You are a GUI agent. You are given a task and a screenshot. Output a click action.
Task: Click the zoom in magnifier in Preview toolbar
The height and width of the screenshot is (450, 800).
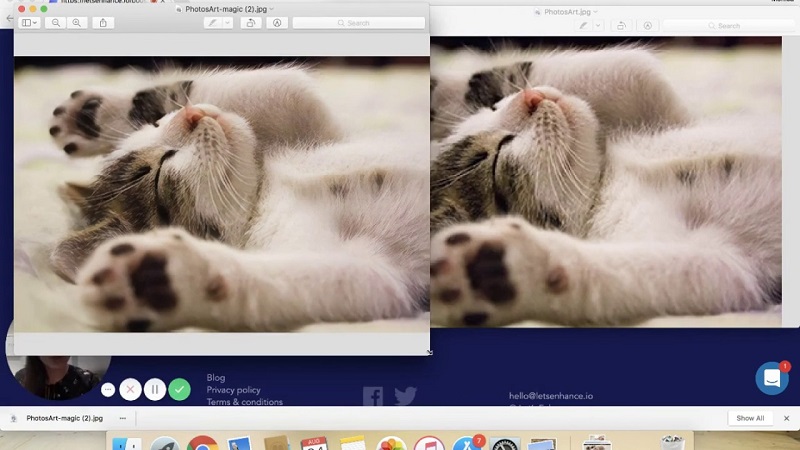(76, 23)
